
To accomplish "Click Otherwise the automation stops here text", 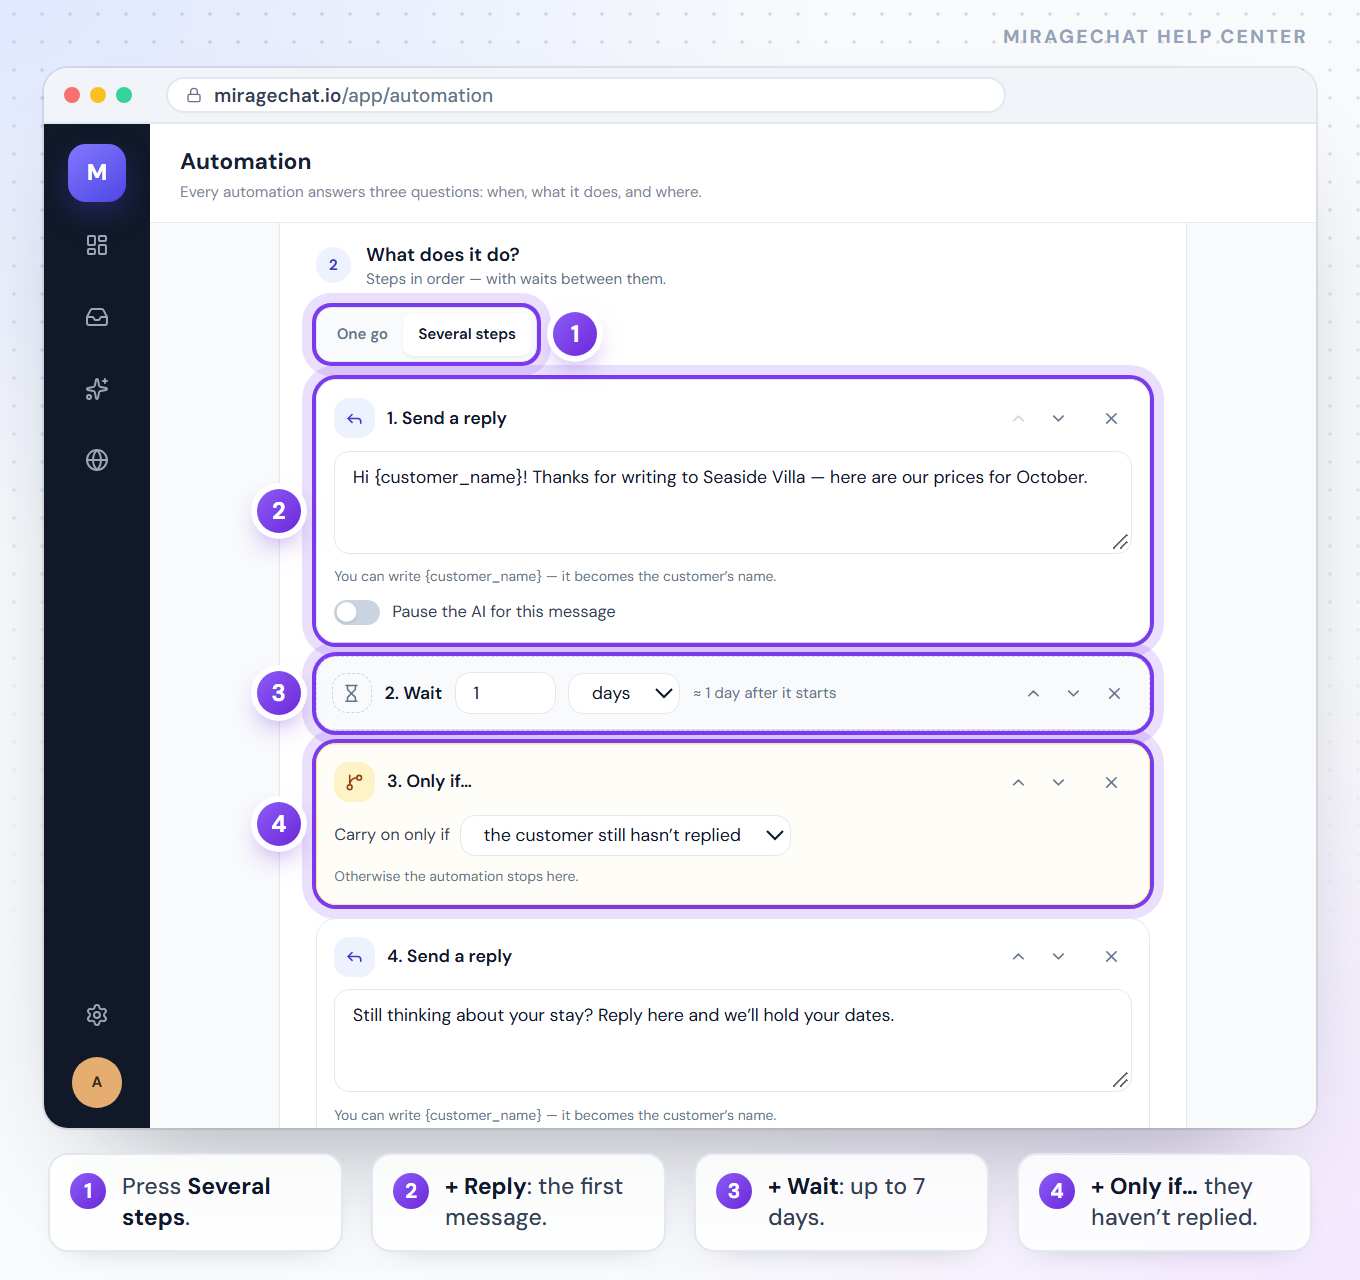I will [456, 876].
